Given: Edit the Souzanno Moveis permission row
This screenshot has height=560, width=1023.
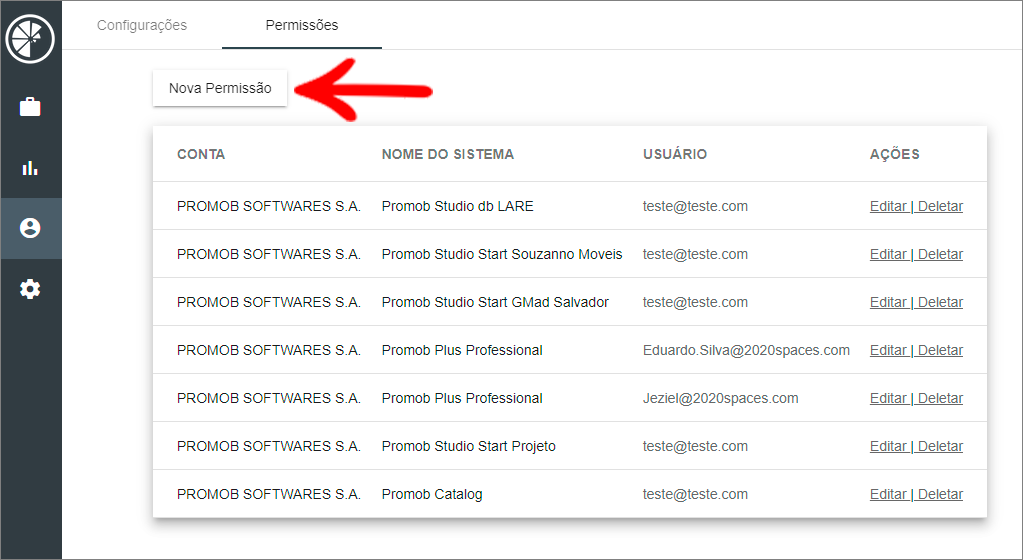Looking at the screenshot, I should click(x=888, y=255).
